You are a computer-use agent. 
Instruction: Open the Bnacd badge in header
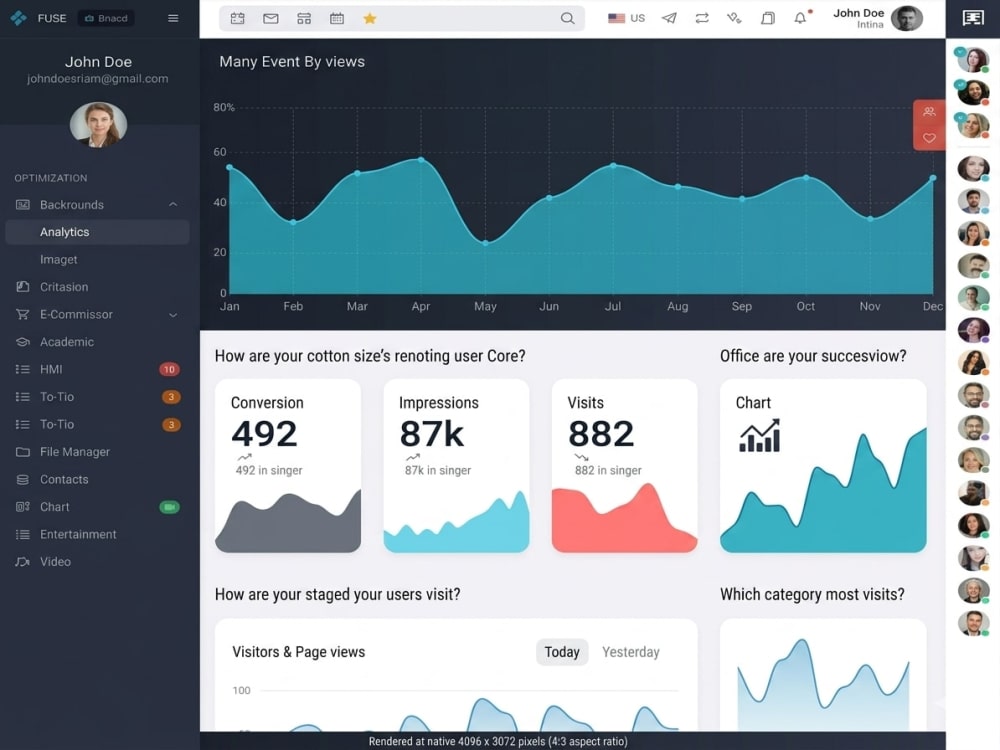107,18
